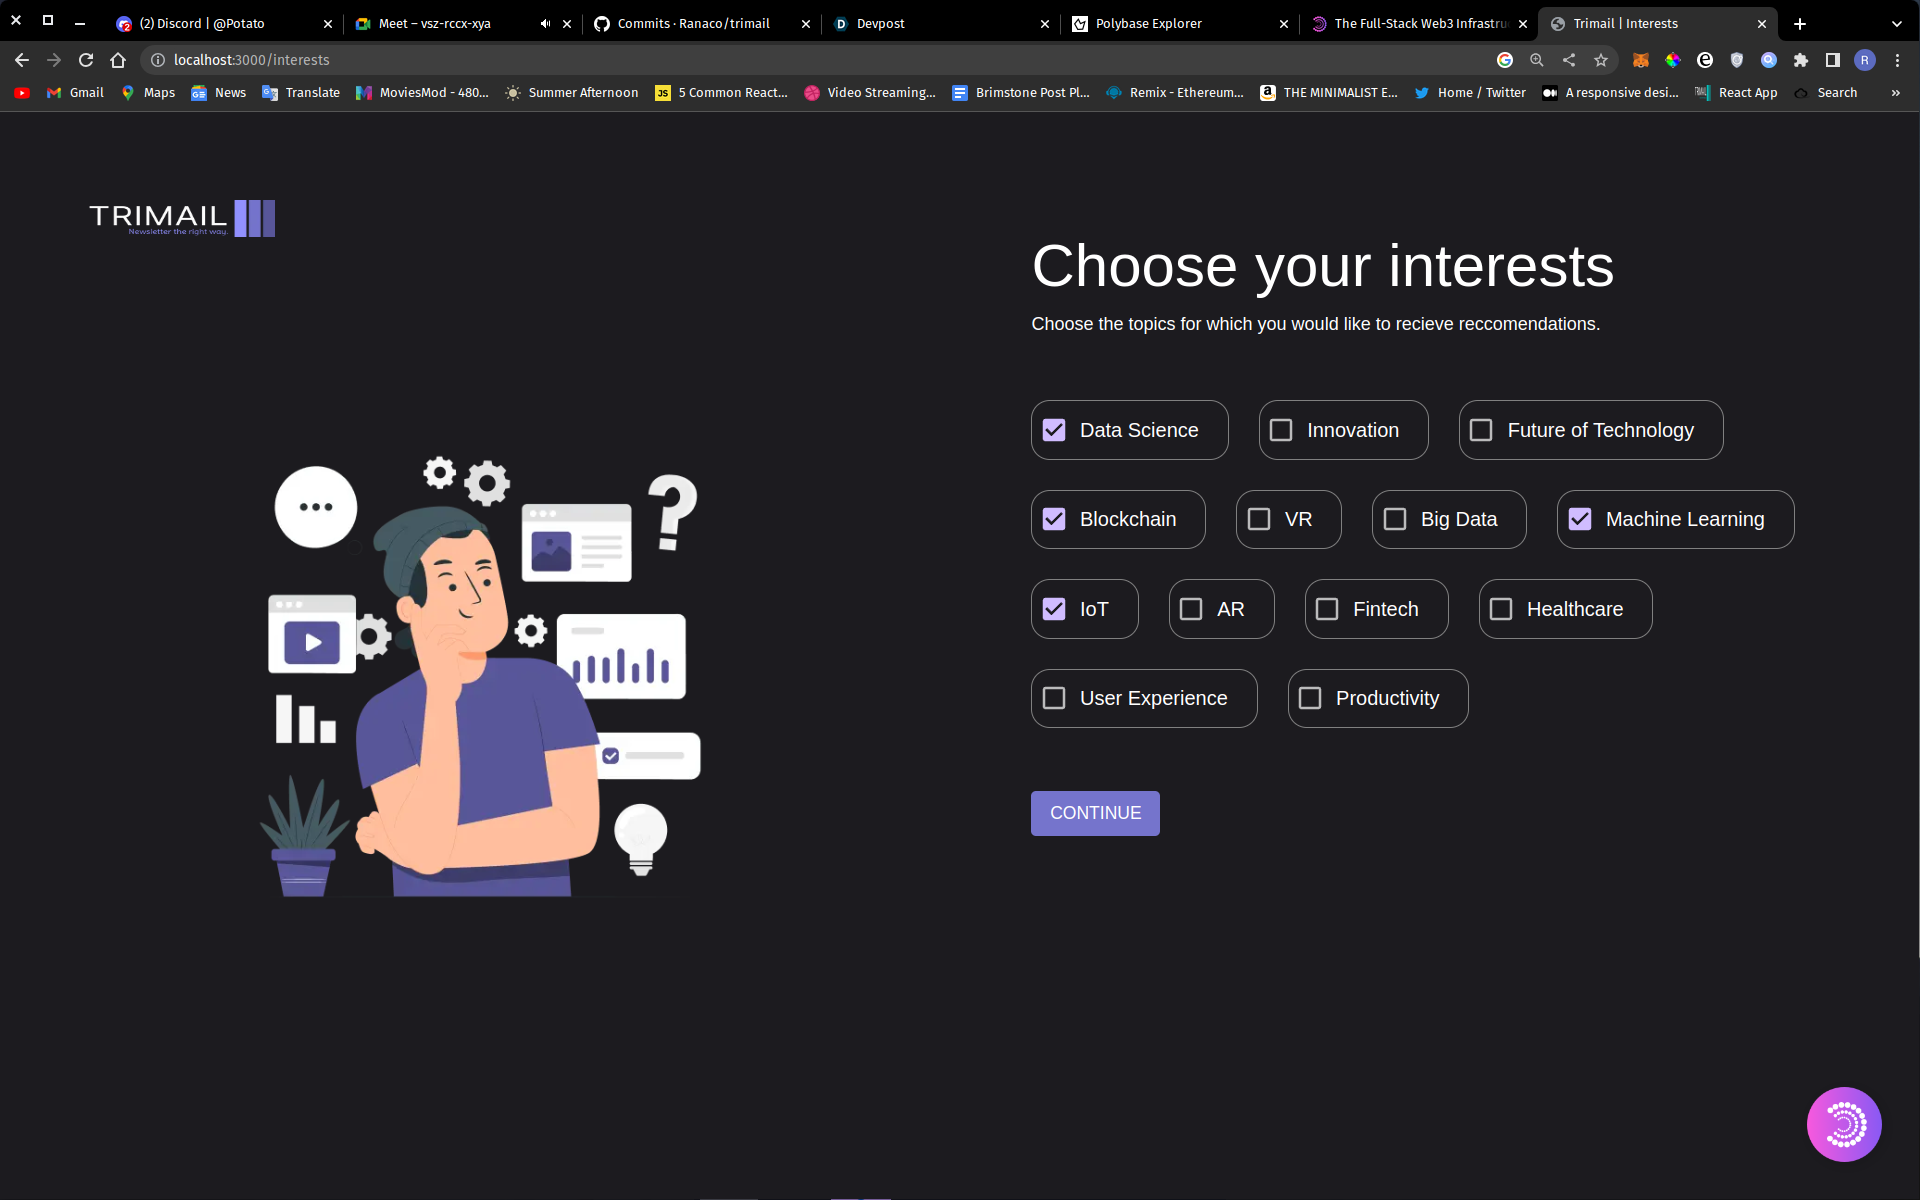1920x1200 pixels.
Task: Click the purple floating chat widget icon
Action: (1843, 1124)
